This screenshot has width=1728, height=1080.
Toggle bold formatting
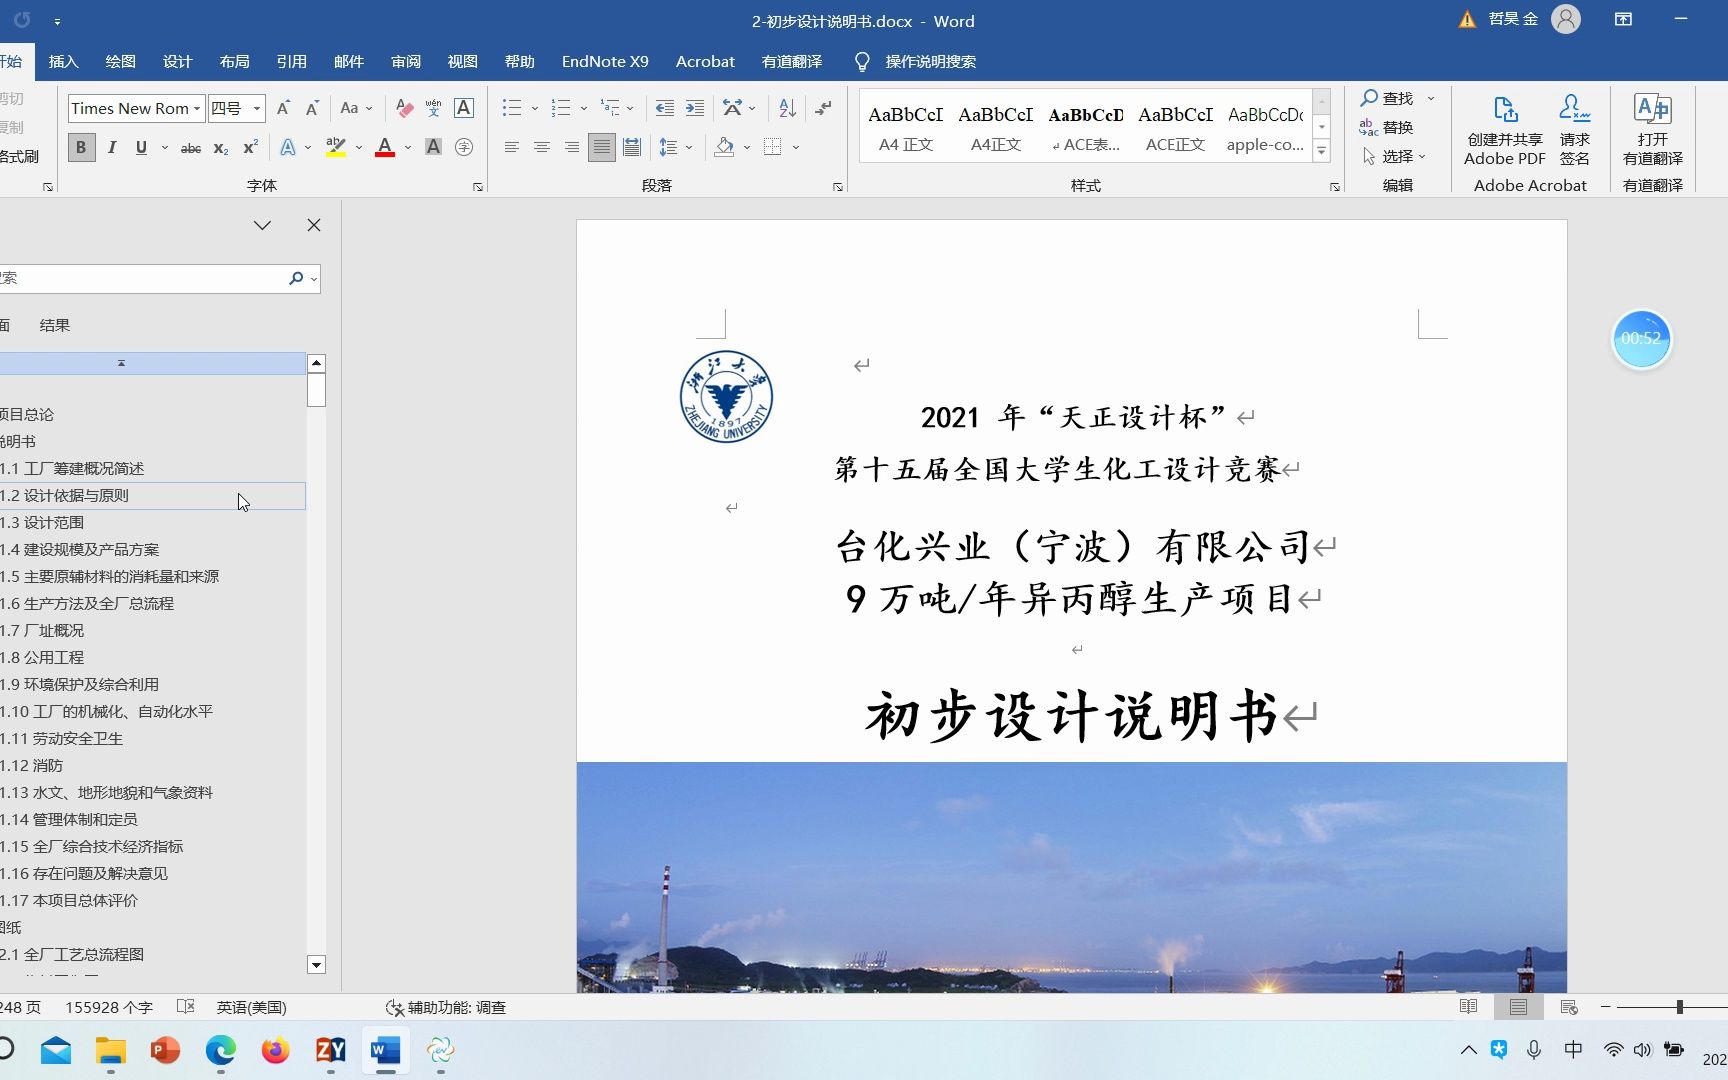tap(81, 147)
